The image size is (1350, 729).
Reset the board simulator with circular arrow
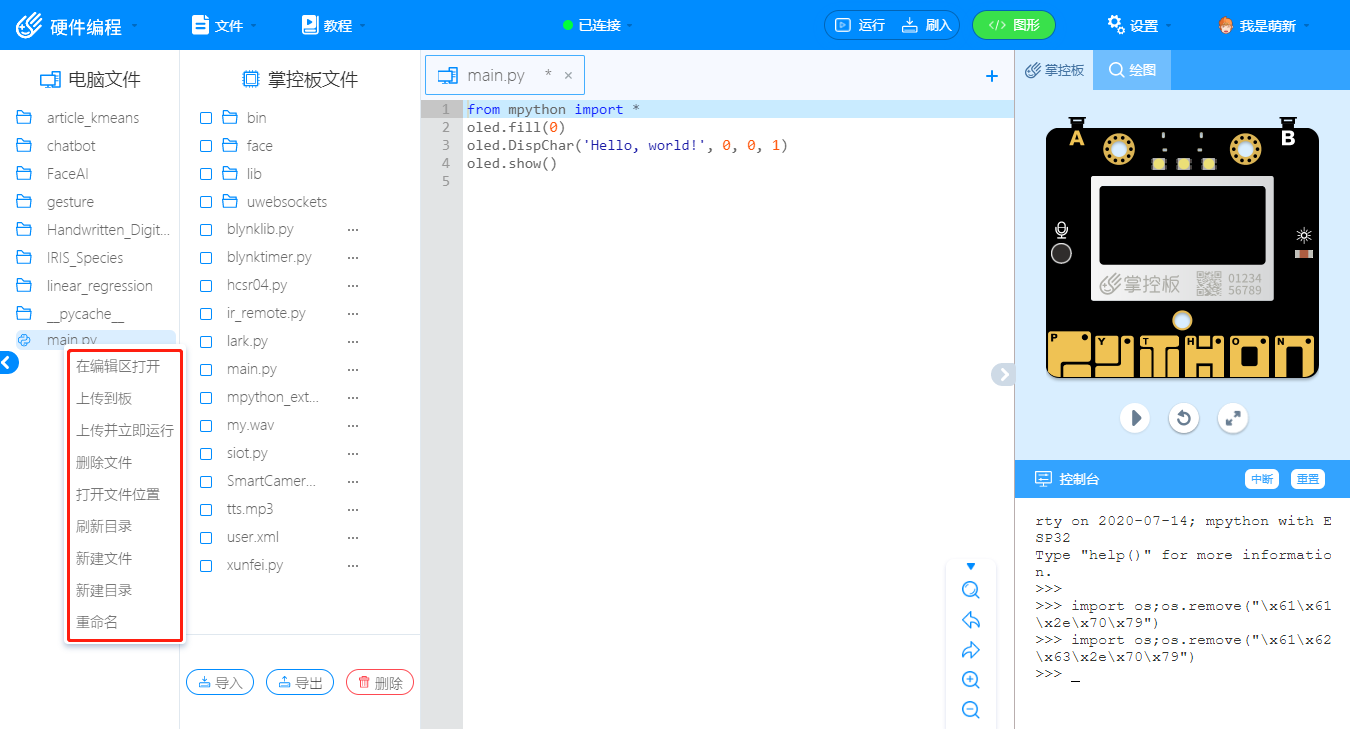1184,417
